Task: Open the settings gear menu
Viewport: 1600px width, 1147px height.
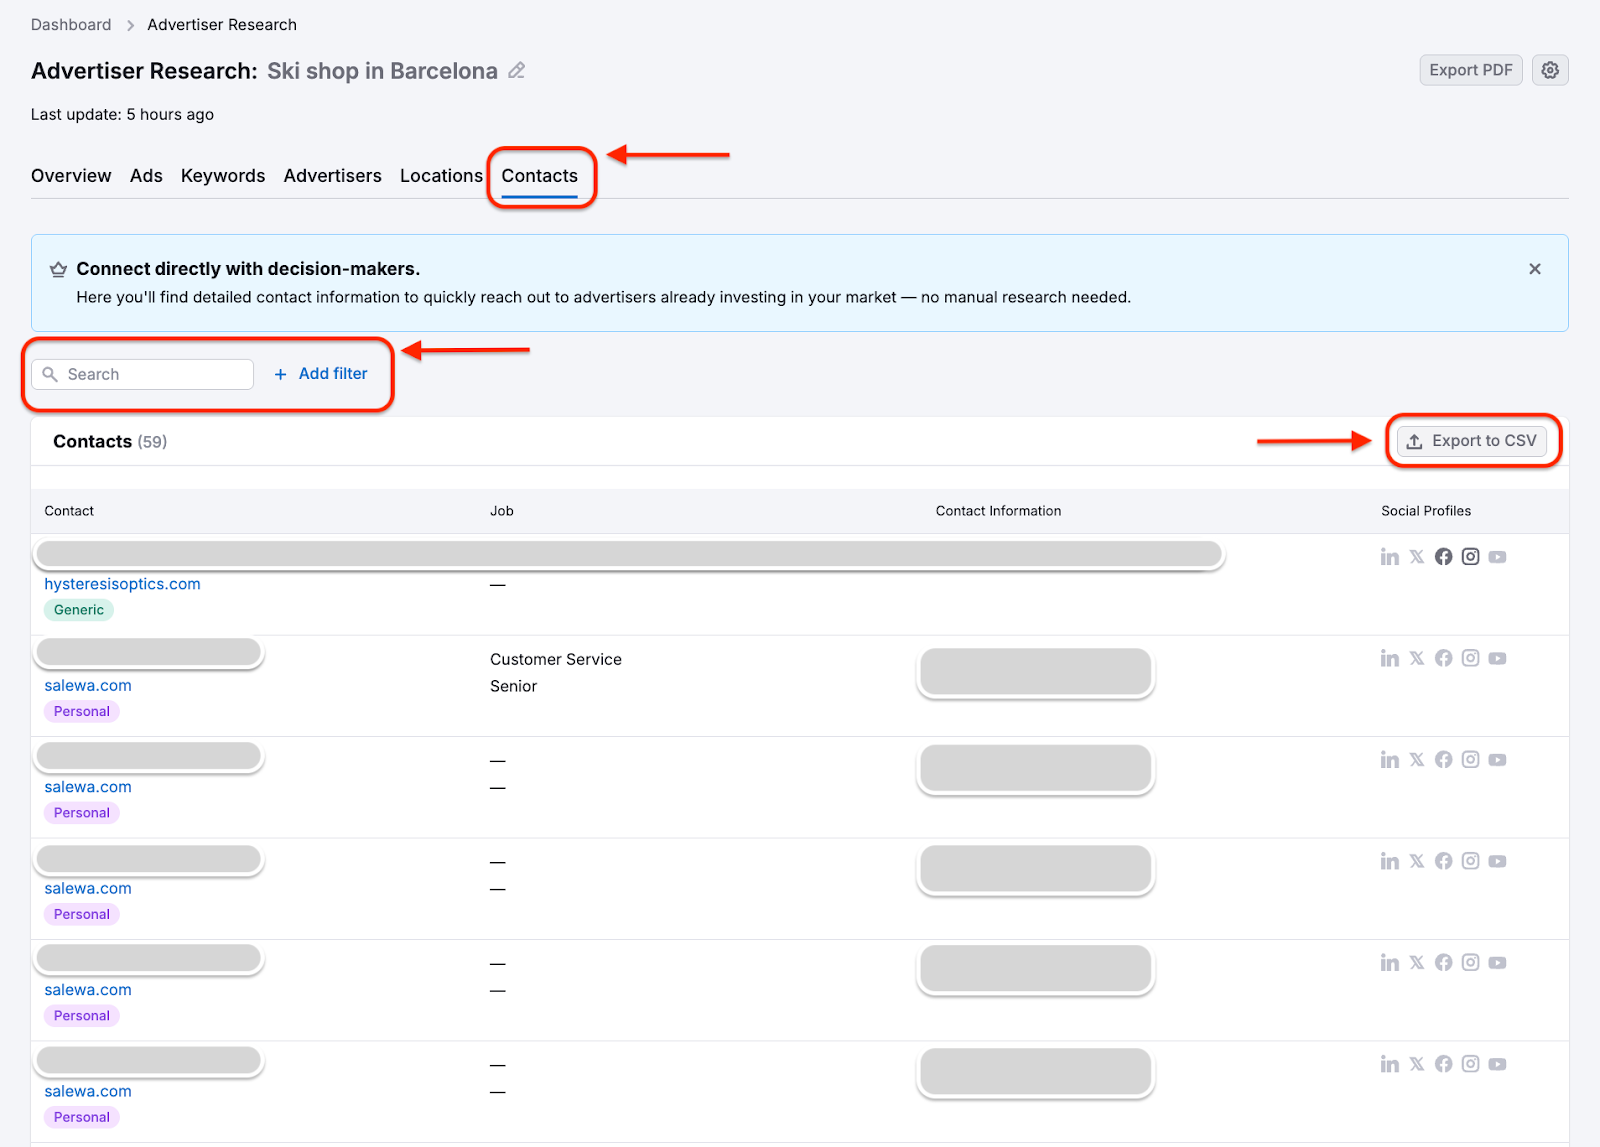Action: coord(1549,70)
